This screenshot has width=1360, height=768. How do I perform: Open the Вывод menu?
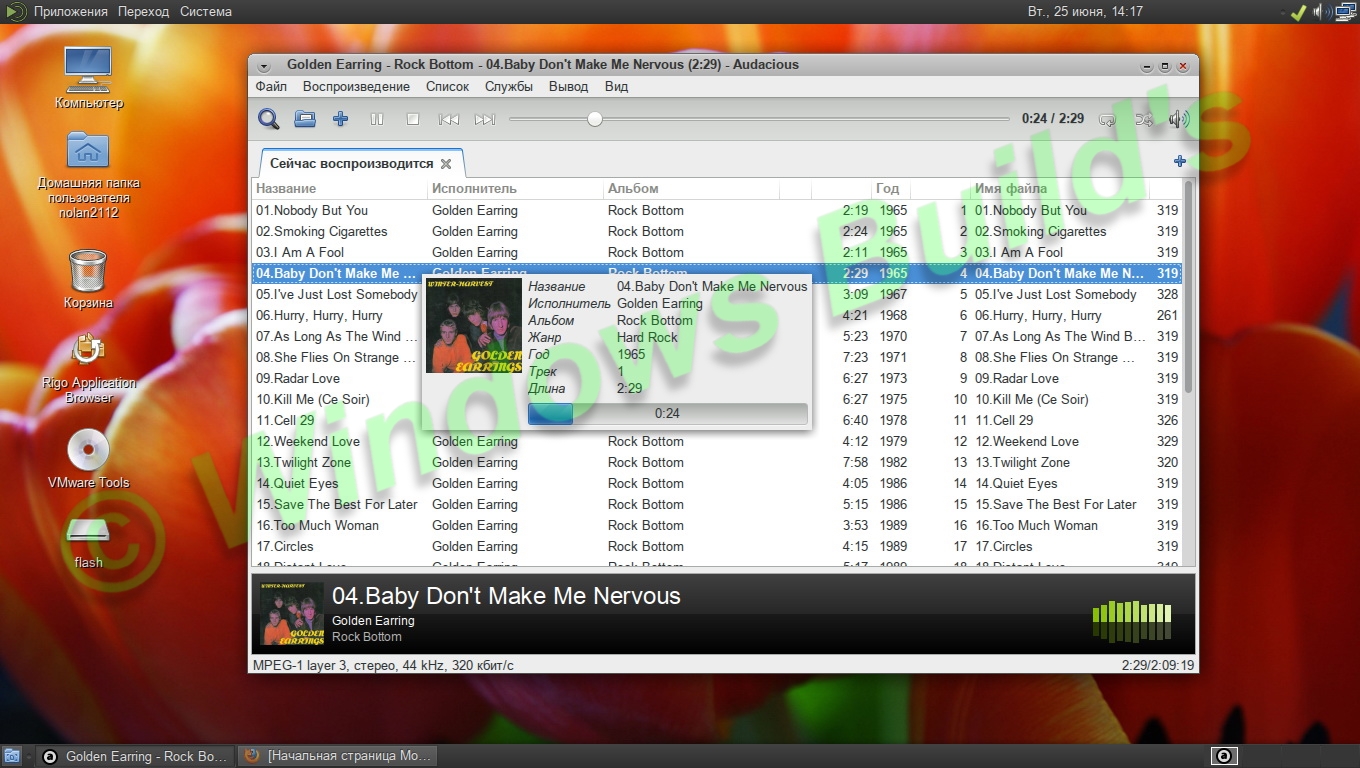click(x=568, y=86)
